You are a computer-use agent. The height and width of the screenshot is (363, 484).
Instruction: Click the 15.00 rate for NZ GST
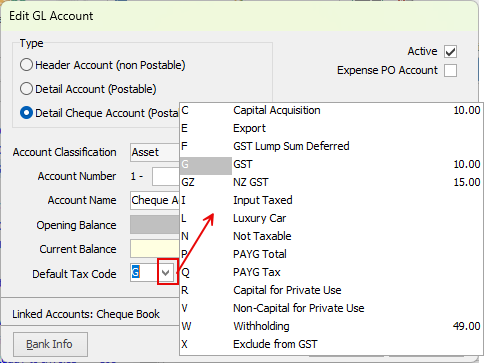(x=467, y=182)
